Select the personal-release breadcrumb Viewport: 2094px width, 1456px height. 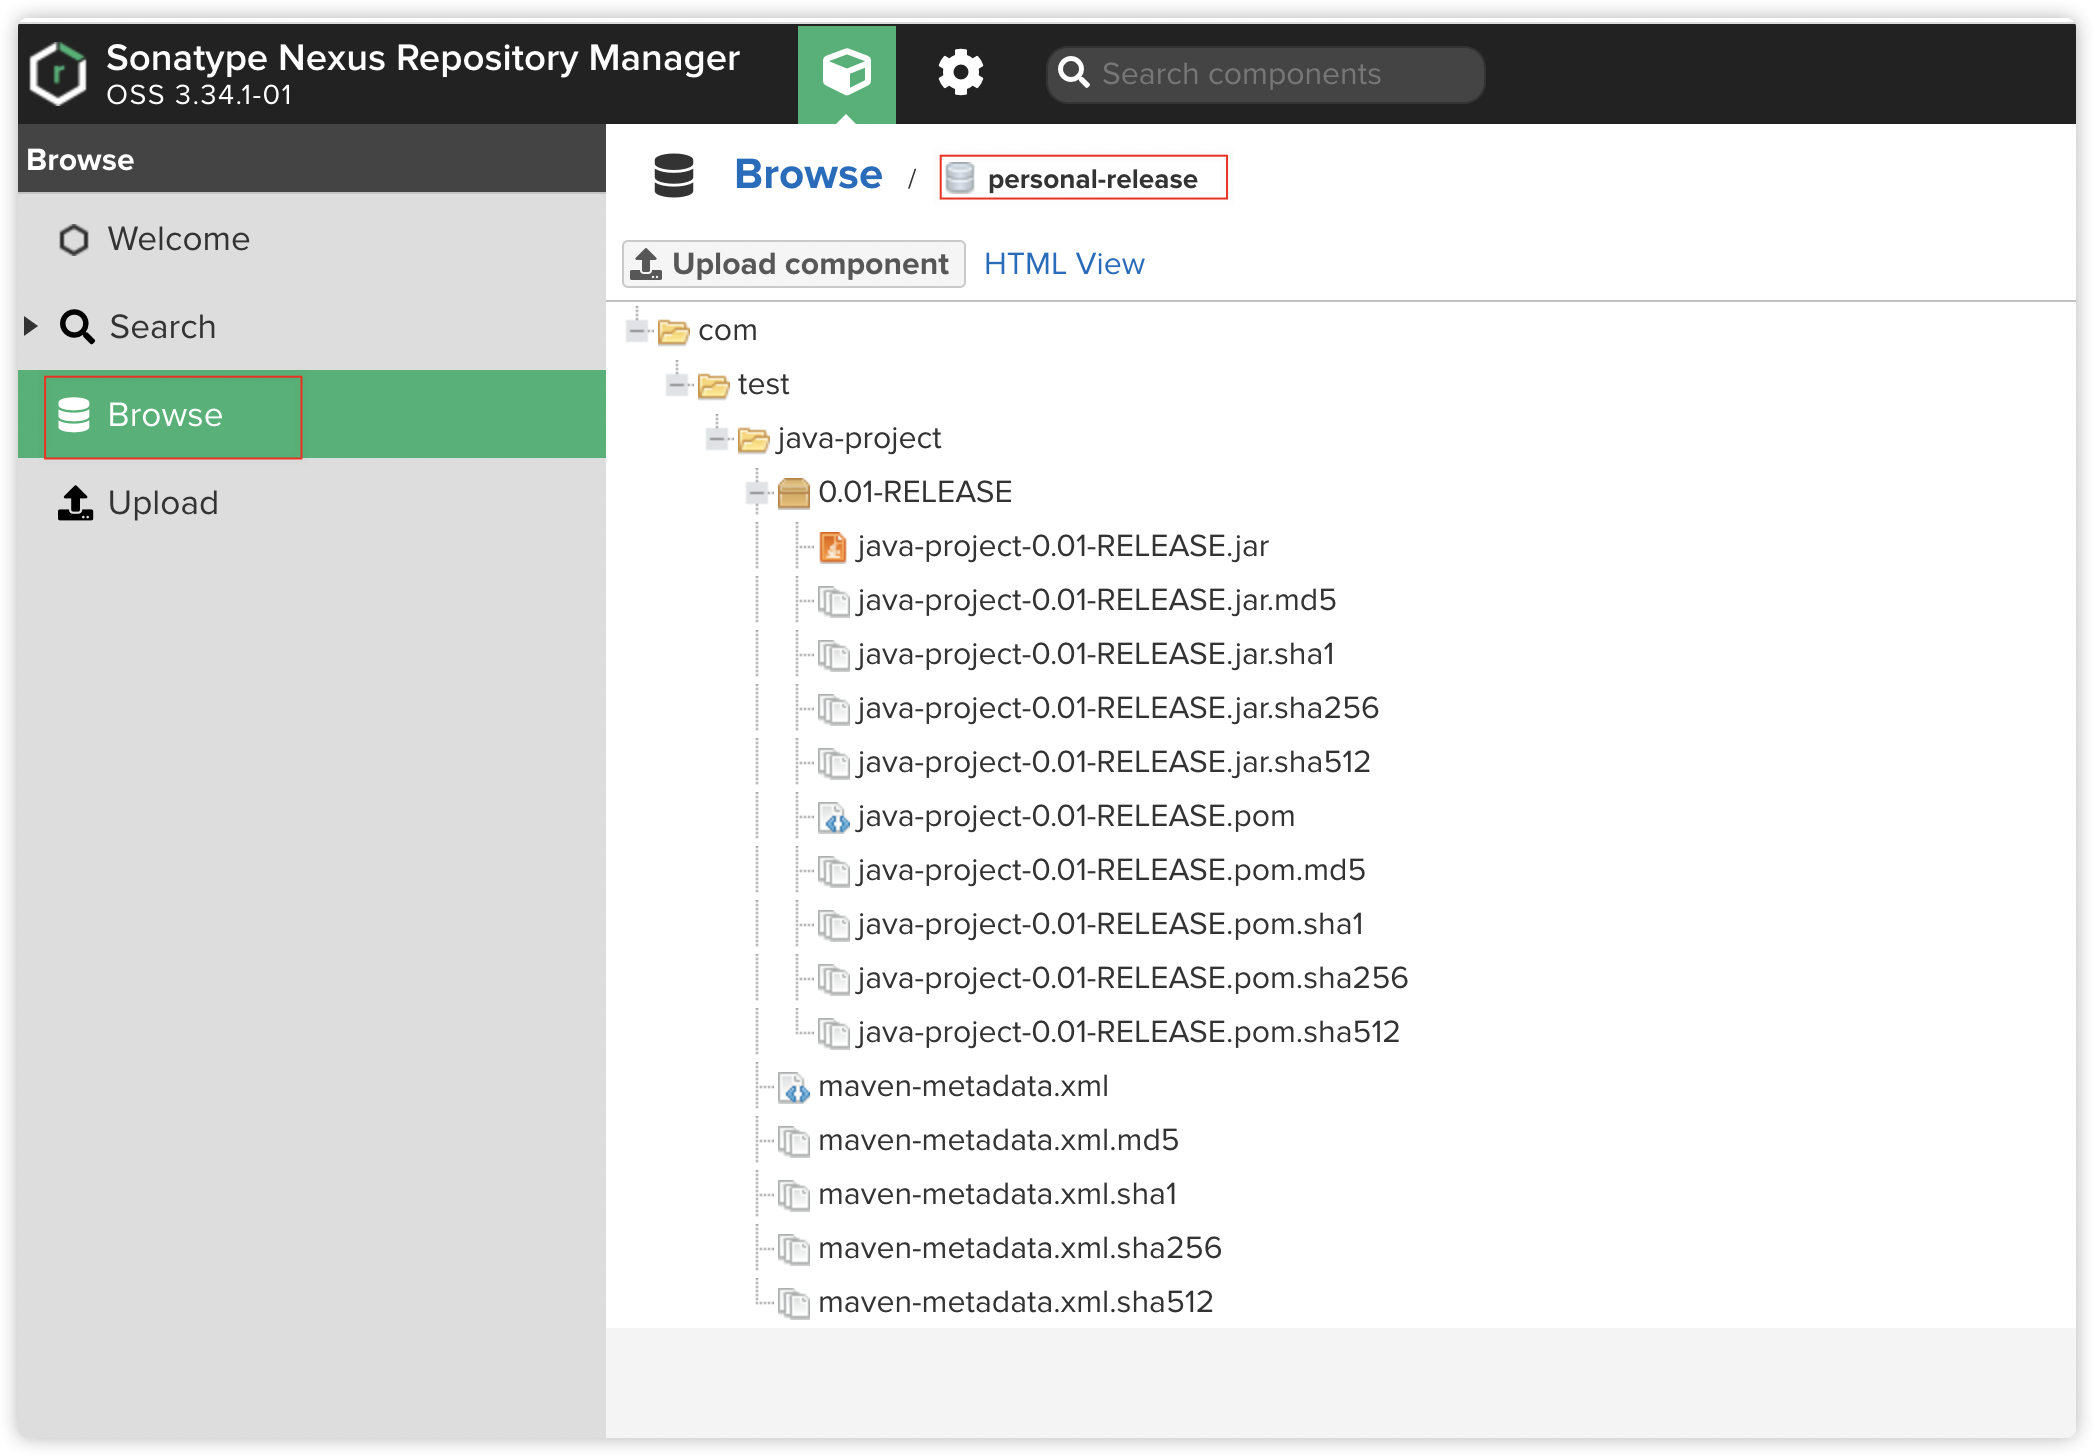pyautogui.click(x=1092, y=179)
